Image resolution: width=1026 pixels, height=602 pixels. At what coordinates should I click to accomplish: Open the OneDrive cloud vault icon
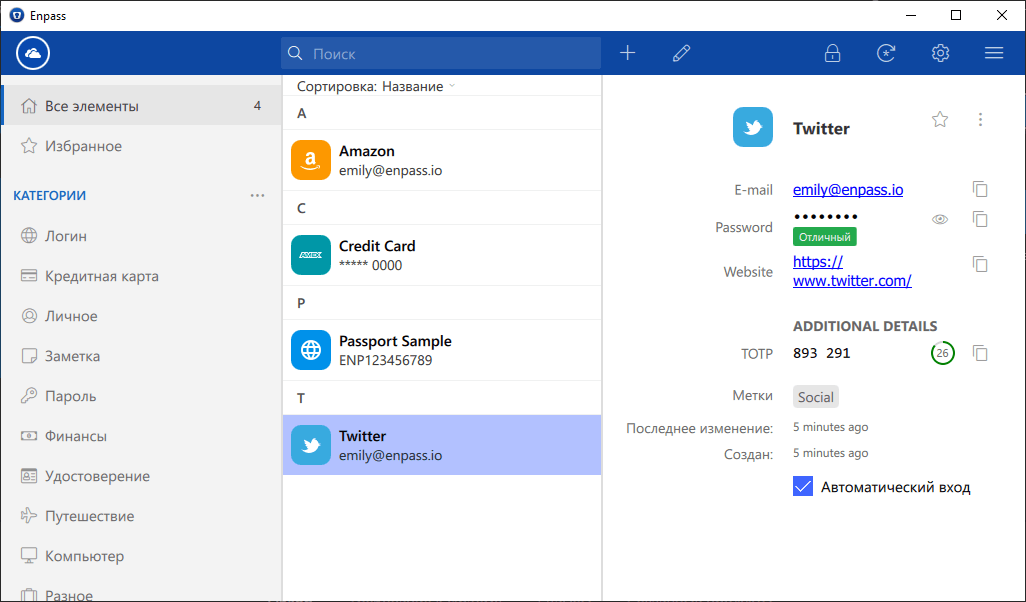pyautogui.click(x=33, y=53)
